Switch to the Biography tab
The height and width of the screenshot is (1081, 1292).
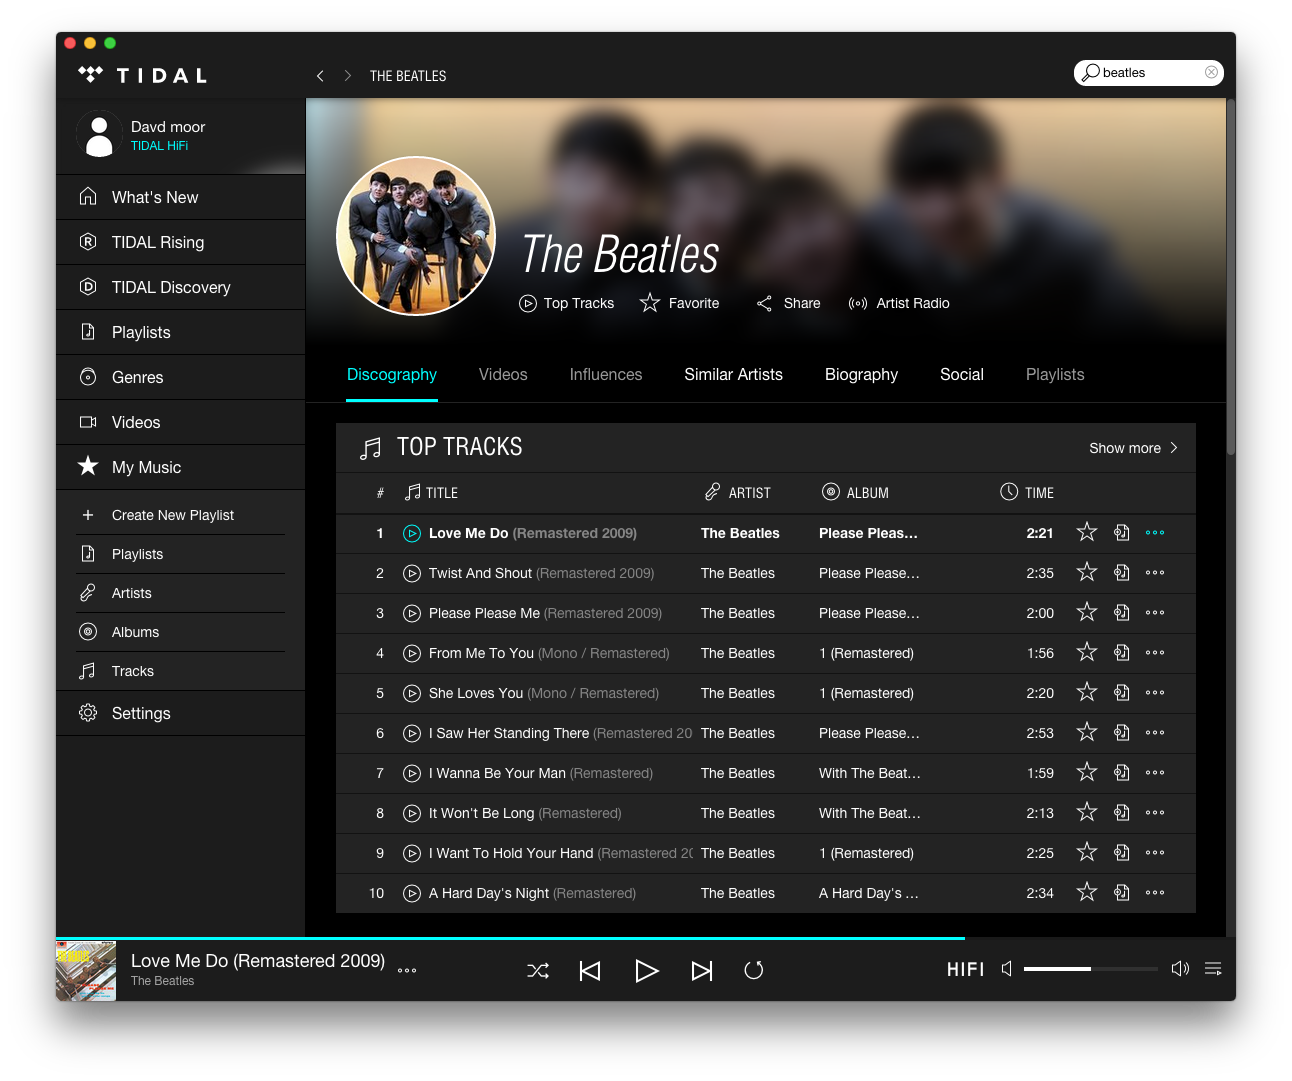pos(861,374)
